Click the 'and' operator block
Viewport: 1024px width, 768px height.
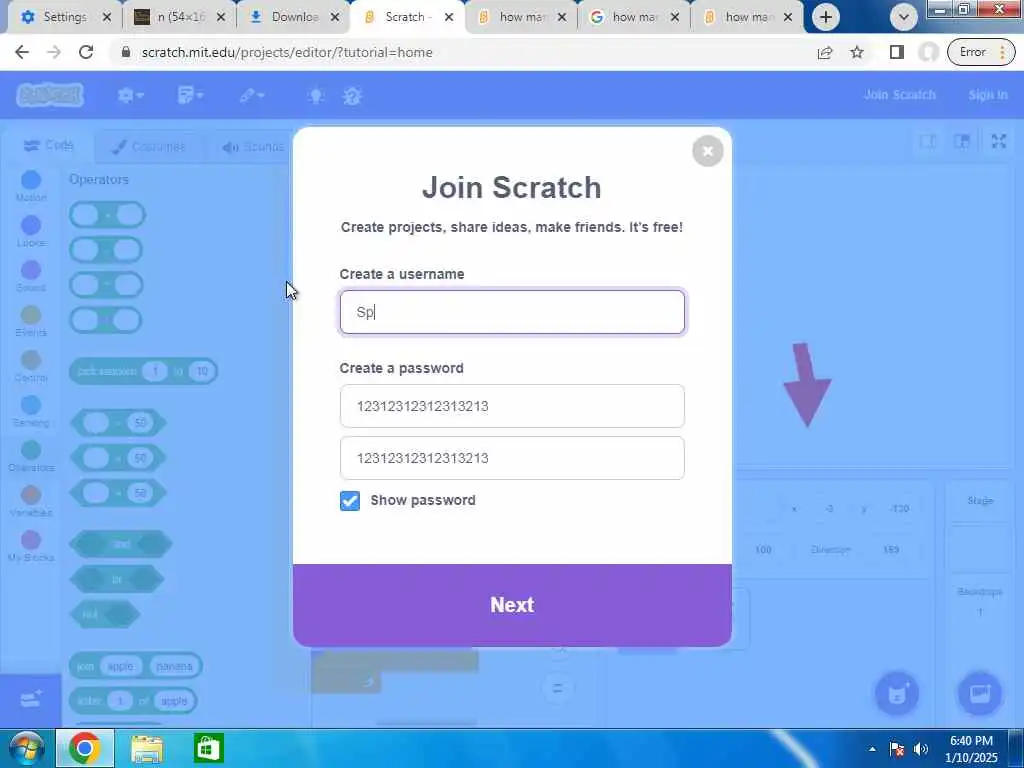(121, 544)
